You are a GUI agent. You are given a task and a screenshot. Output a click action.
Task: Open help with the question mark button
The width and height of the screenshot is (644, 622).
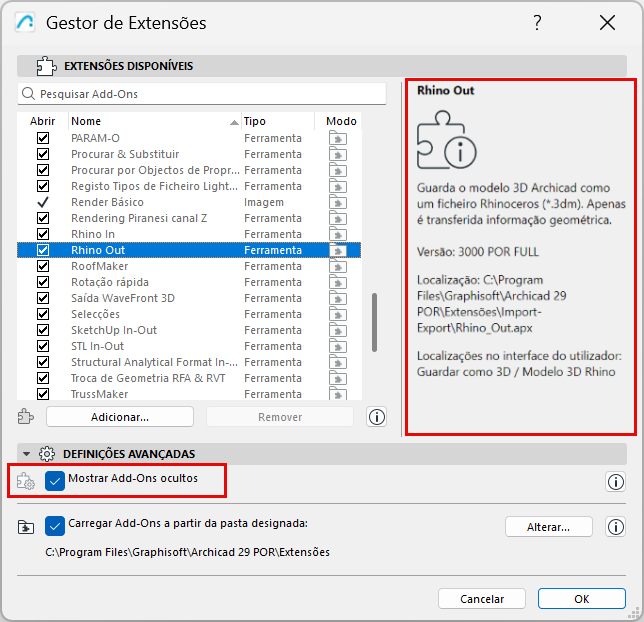(537, 23)
